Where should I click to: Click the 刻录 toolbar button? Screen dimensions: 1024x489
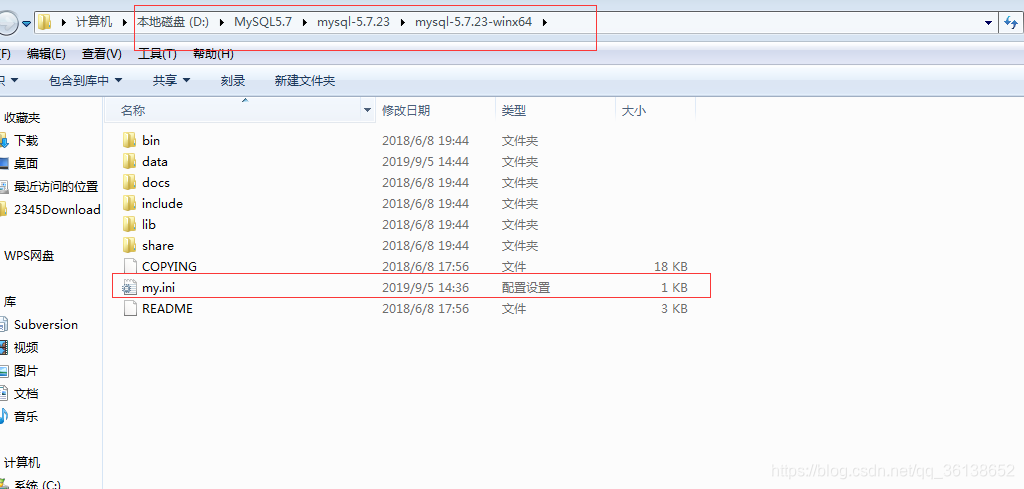point(233,80)
